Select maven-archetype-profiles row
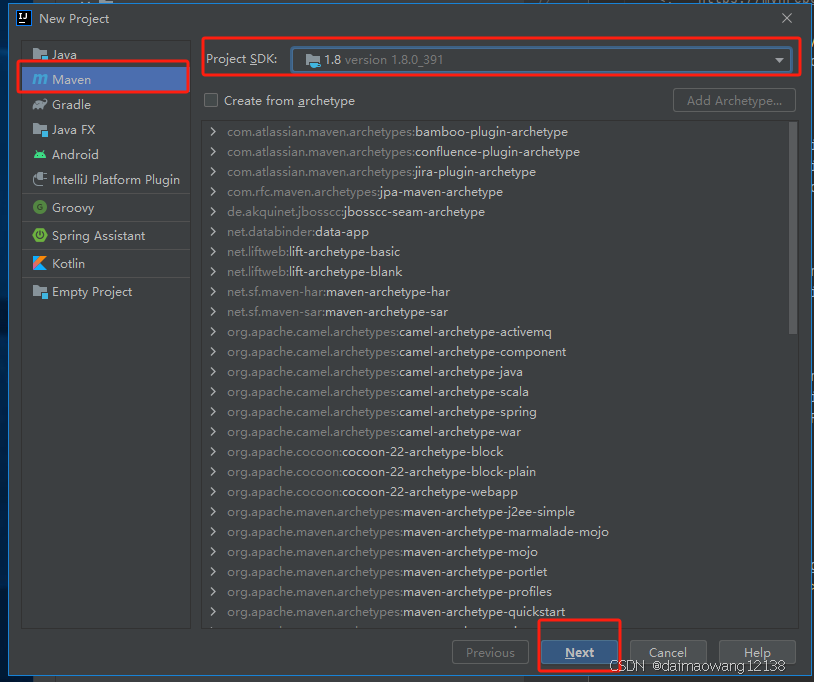The width and height of the screenshot is (814, 682). click(x=496, y=592)
